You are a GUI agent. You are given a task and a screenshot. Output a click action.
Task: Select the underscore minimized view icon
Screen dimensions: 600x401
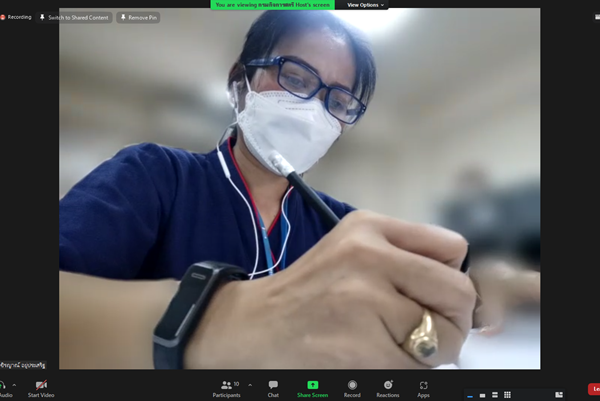[x=470, y=395]
